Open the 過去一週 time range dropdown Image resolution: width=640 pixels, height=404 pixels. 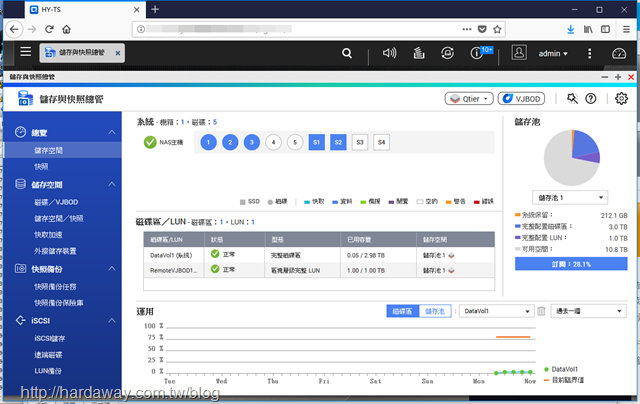589,311
